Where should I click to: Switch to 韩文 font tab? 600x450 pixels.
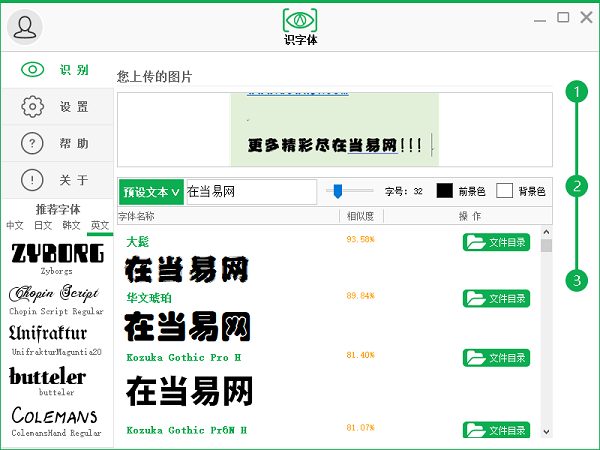[x=71, y=226]
